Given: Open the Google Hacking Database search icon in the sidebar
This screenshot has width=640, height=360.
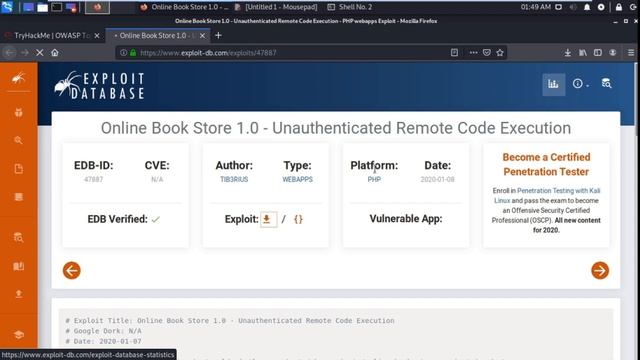Looking at the screenshot, I should [x=18, y=140].
